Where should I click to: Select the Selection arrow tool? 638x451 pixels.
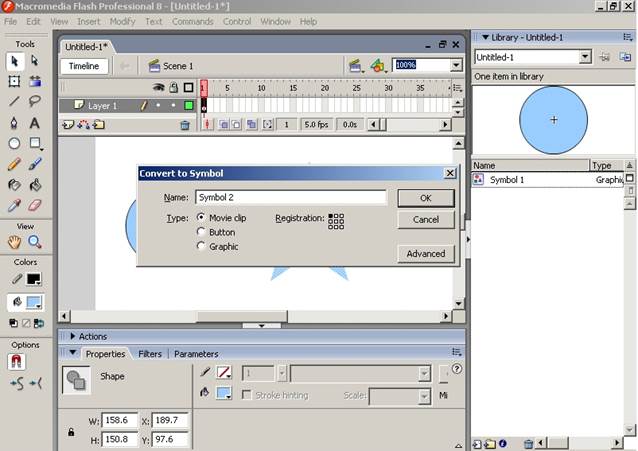[15, 61]
